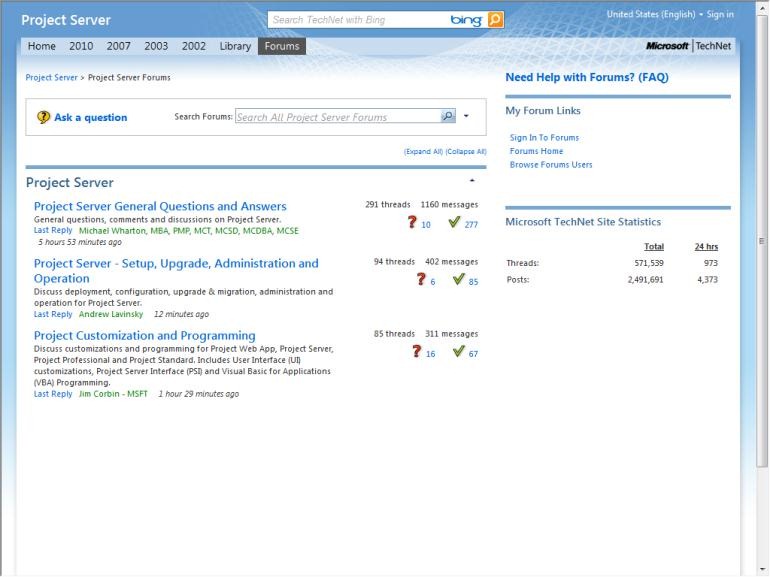Click Forums Home link
Image resolution: width=770 pixels, height=577 pixels.
pos(536,151)
